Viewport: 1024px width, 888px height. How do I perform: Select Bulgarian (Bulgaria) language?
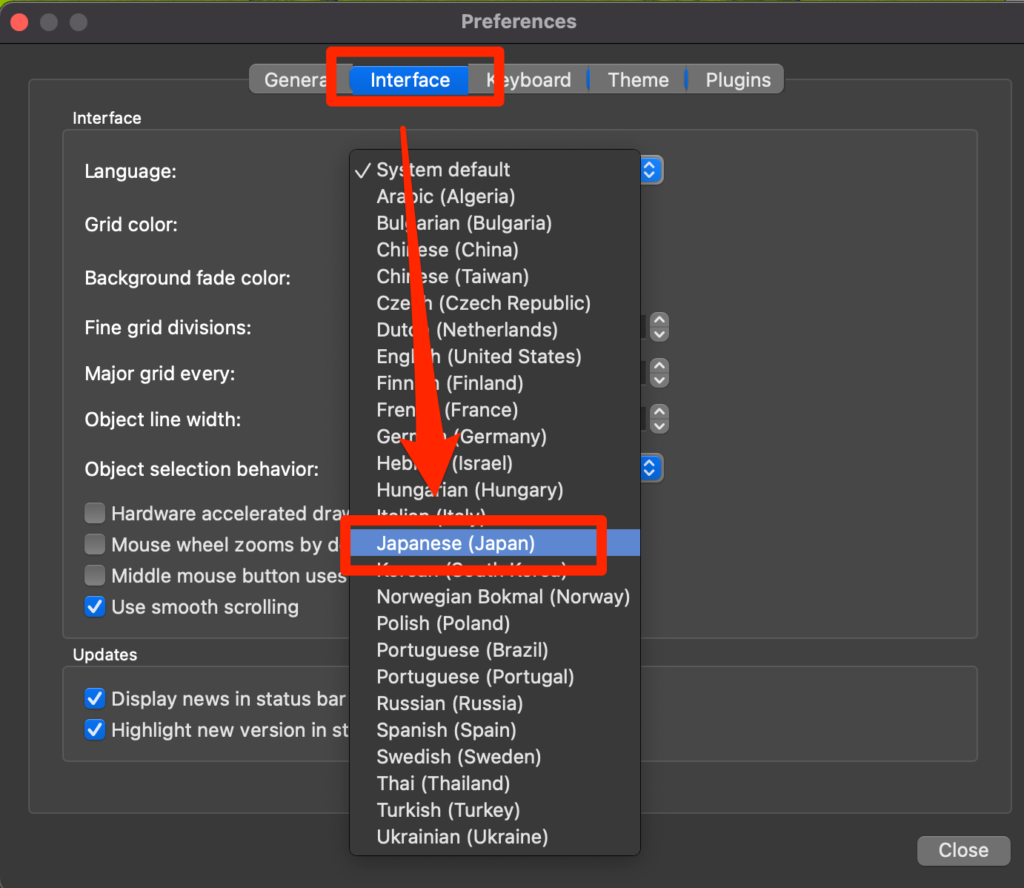pyautogui.click(x=495, y=223)
